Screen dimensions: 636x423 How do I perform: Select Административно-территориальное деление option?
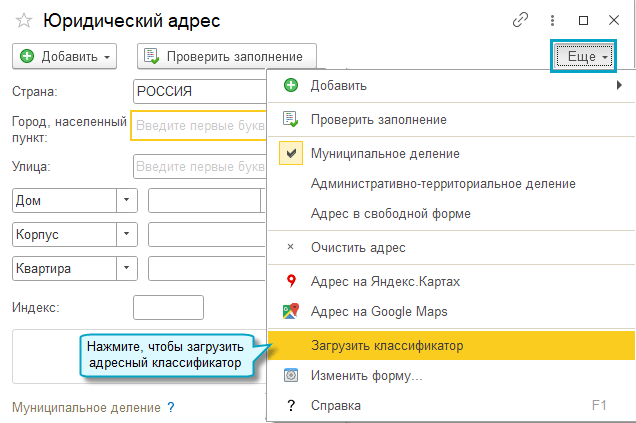[443, 184]
